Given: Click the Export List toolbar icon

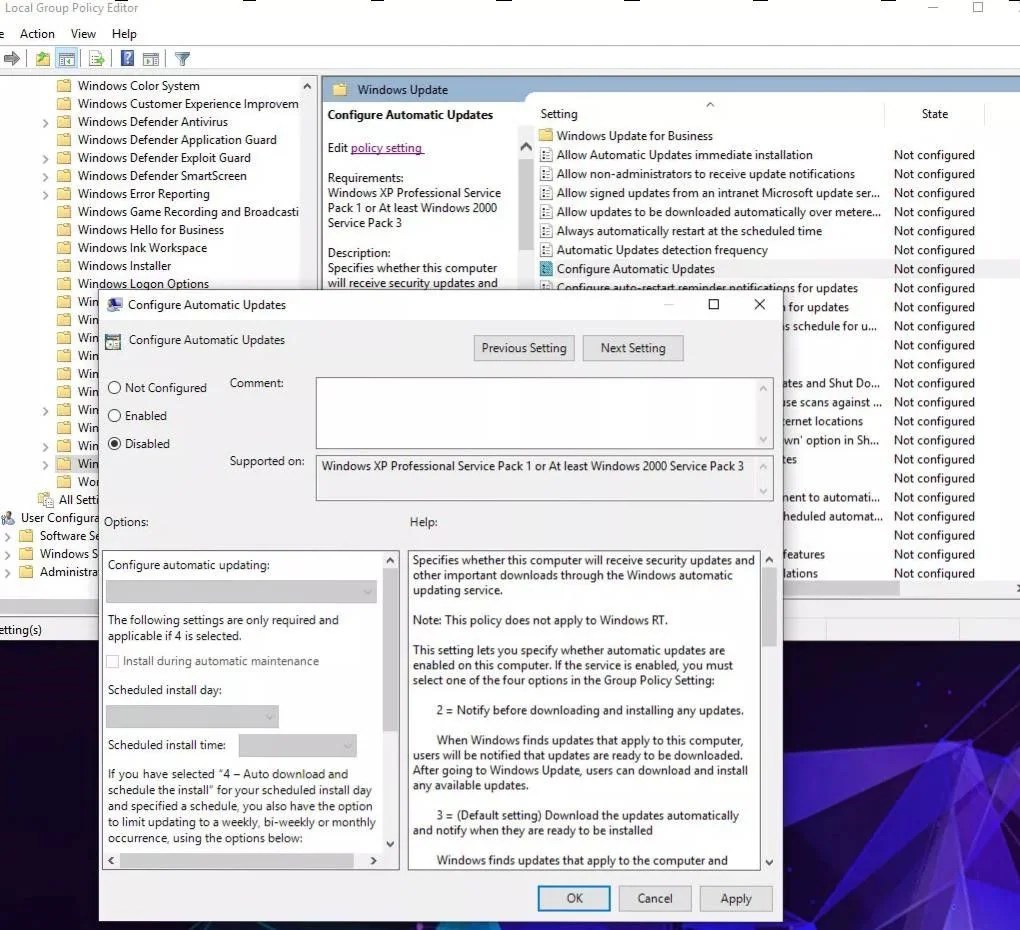Looking at the screenshot, I should (96, 59).
